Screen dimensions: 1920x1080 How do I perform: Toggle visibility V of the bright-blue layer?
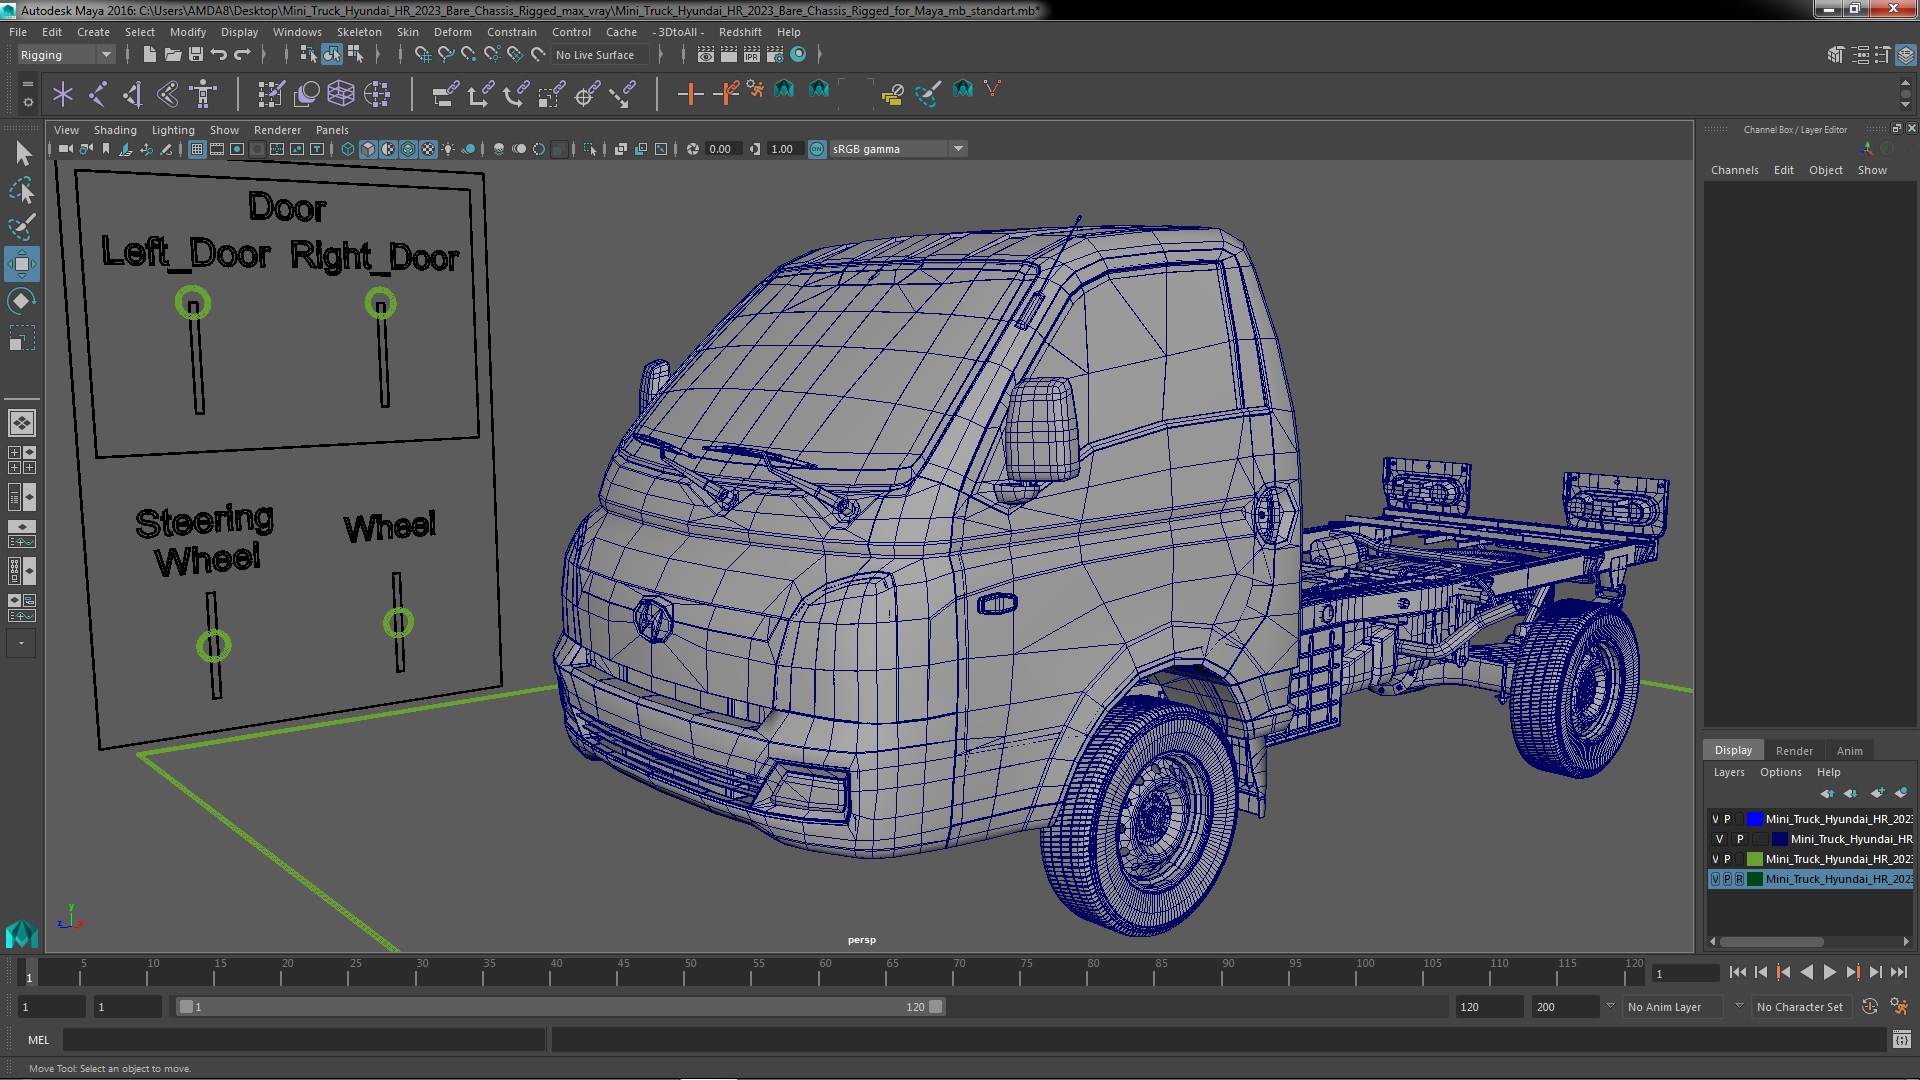coord(1716,819)
